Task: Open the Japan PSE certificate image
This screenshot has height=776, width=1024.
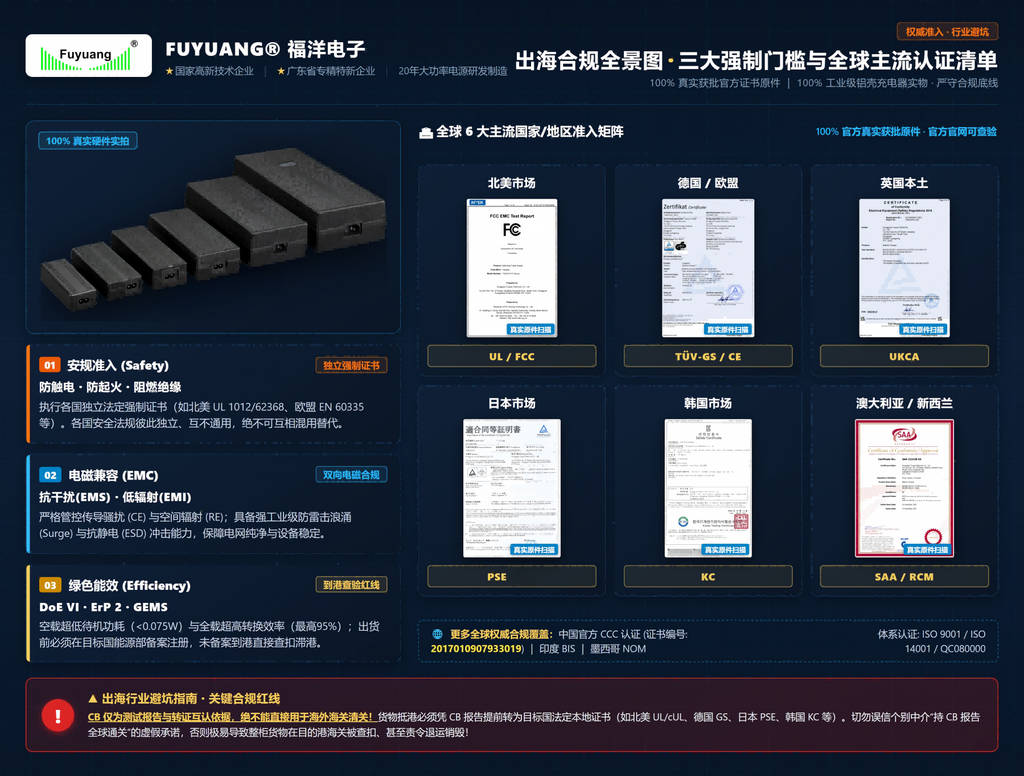Action: coord(512,488)
